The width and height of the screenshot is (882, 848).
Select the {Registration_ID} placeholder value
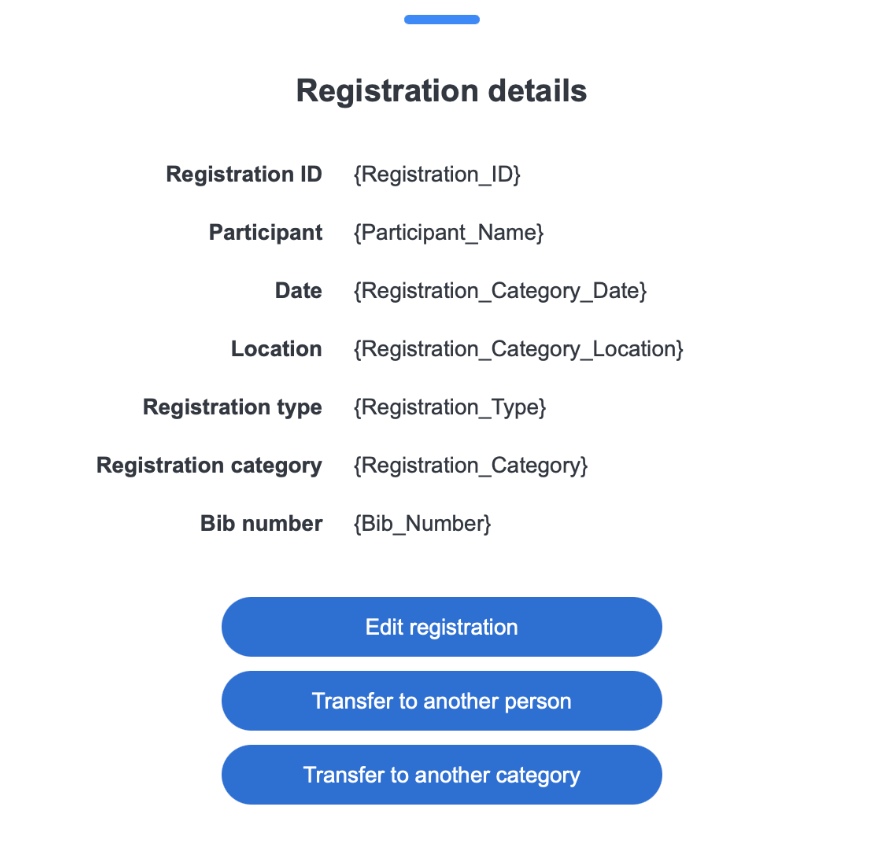(x=437, y=175)
